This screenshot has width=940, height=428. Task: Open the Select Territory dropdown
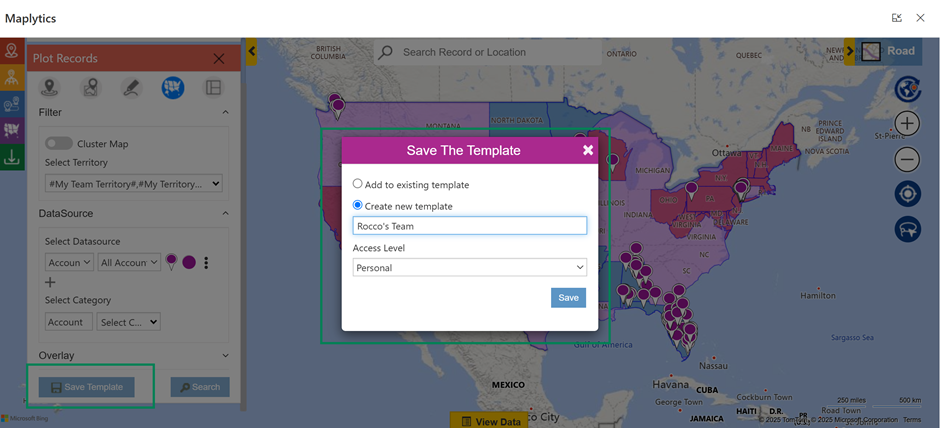(134, 184)
